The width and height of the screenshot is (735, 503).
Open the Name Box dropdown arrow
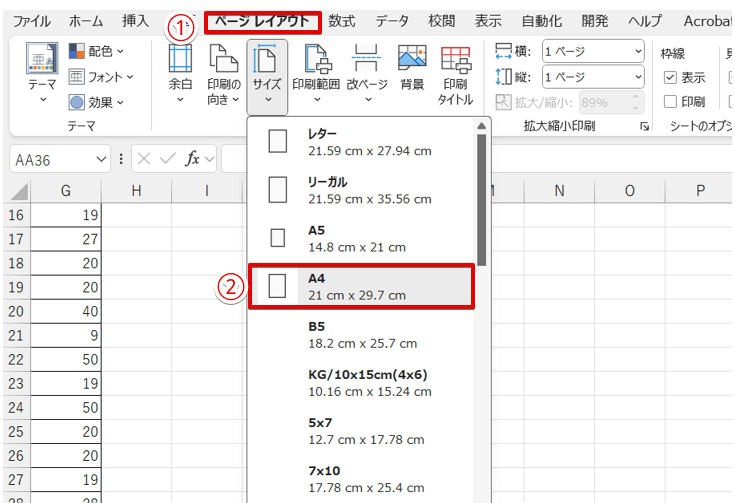[x=101, y=160]
